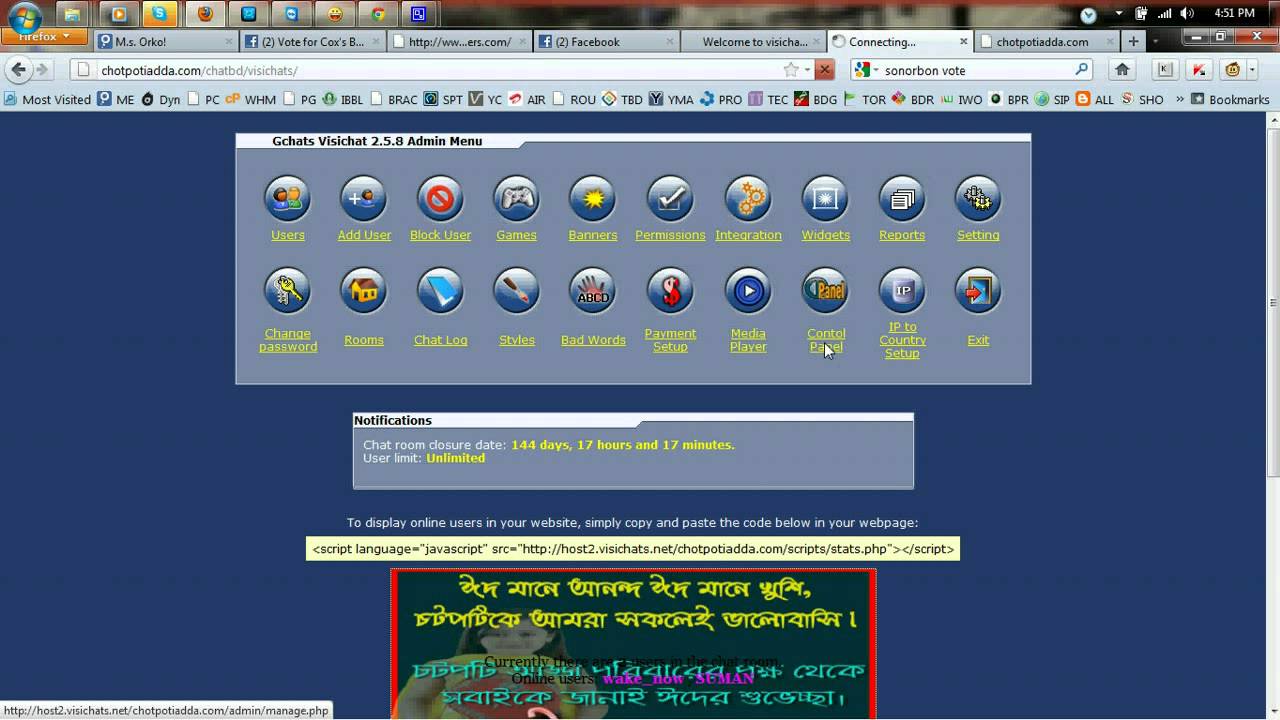Click the taskbar volume icon

[x=1187, y=14]
